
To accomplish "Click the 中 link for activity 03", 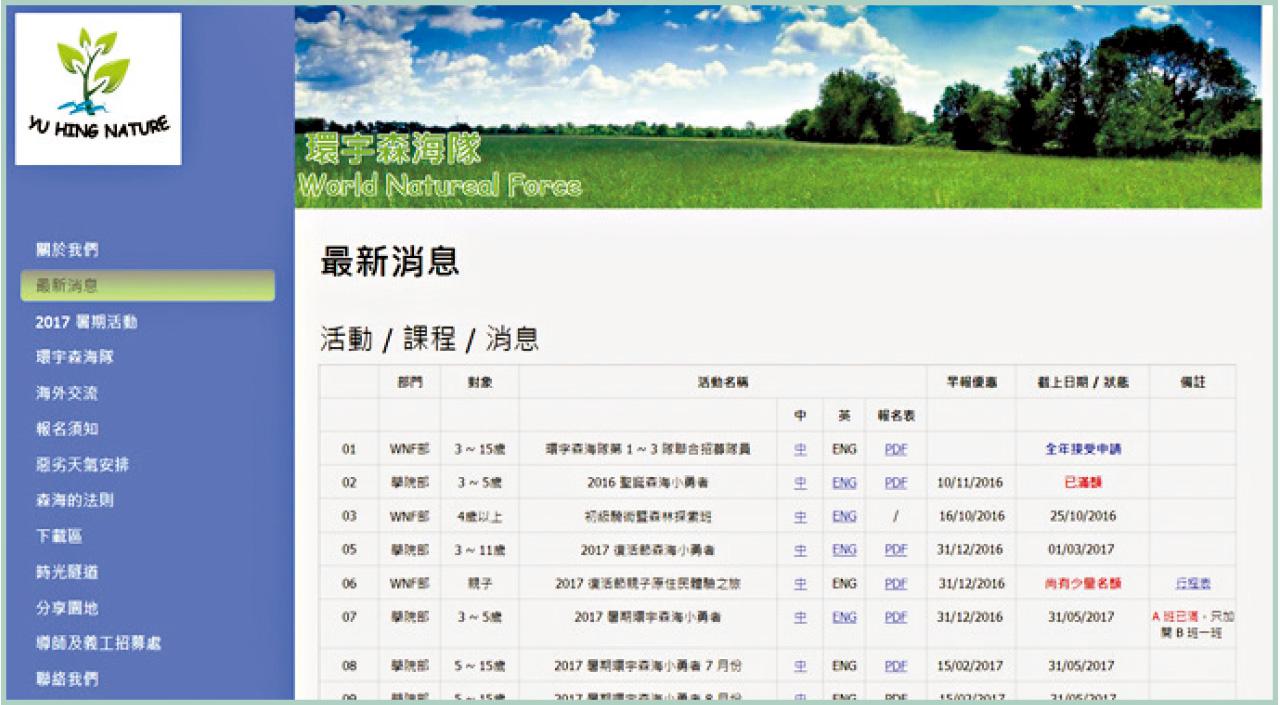I will click(799, 517).
